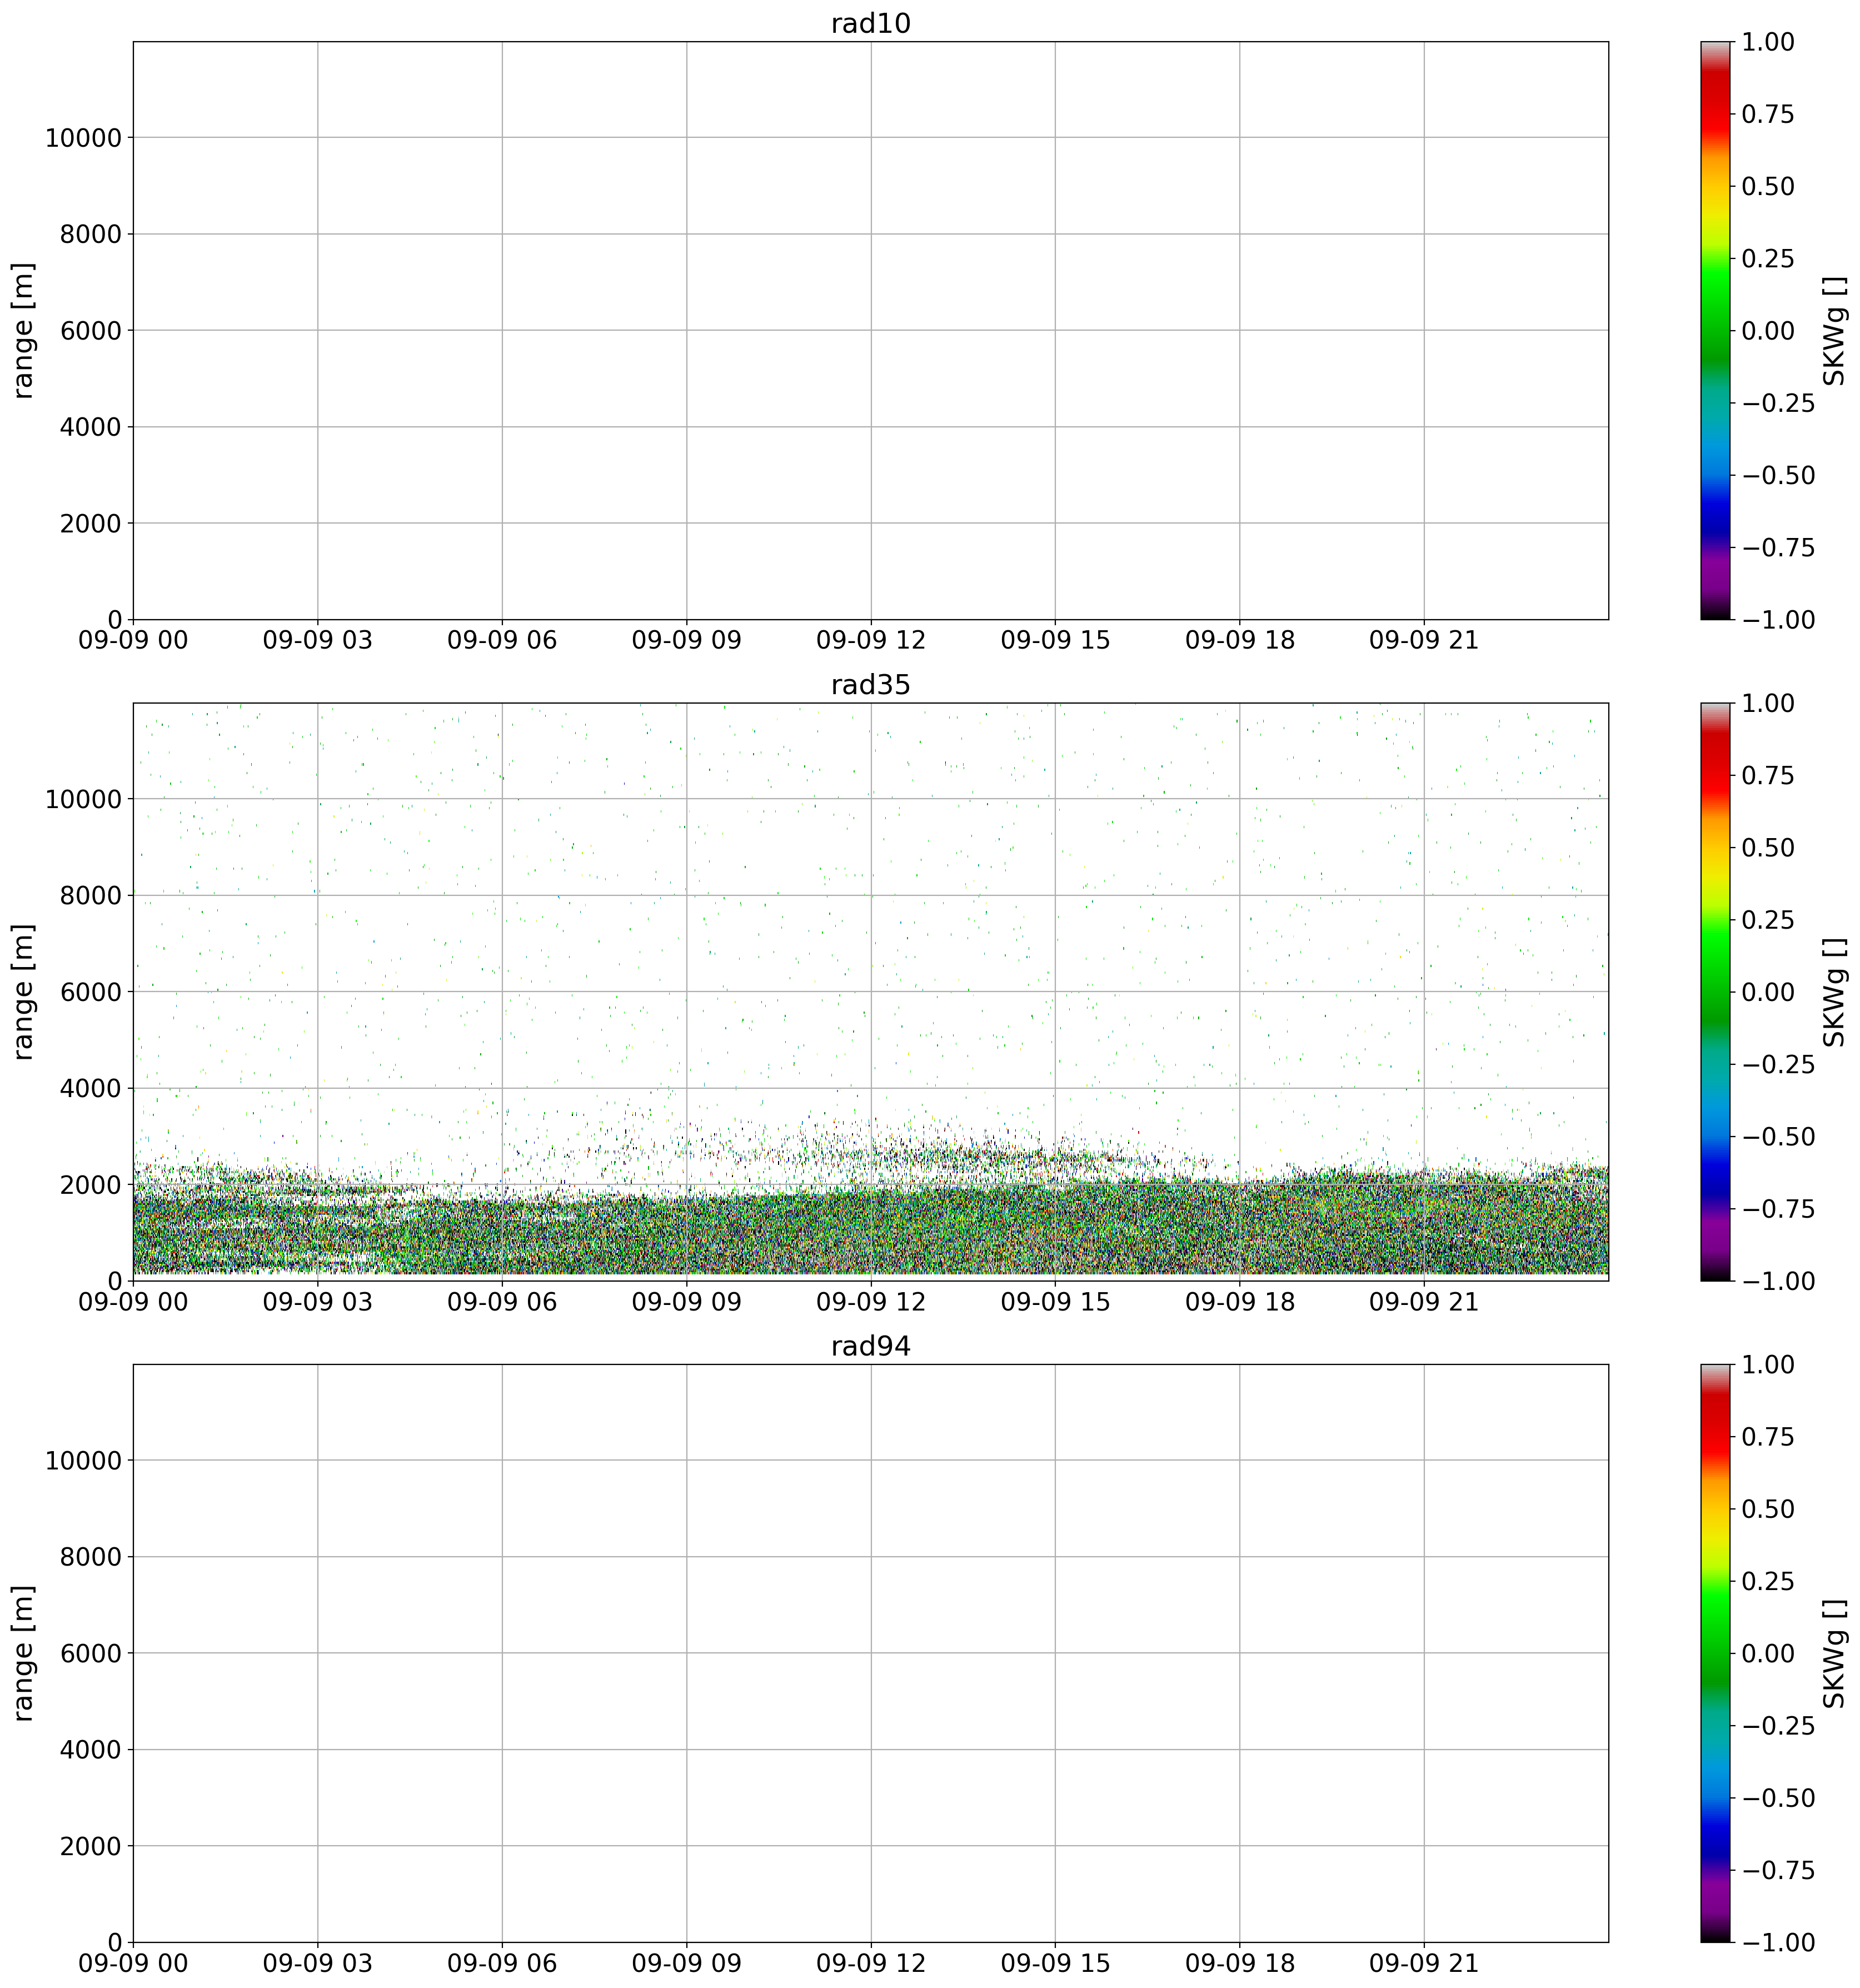Screen dimensions: 1860x1988
Task: Click the rad94 range axis label
Action: coord(24,1653)
